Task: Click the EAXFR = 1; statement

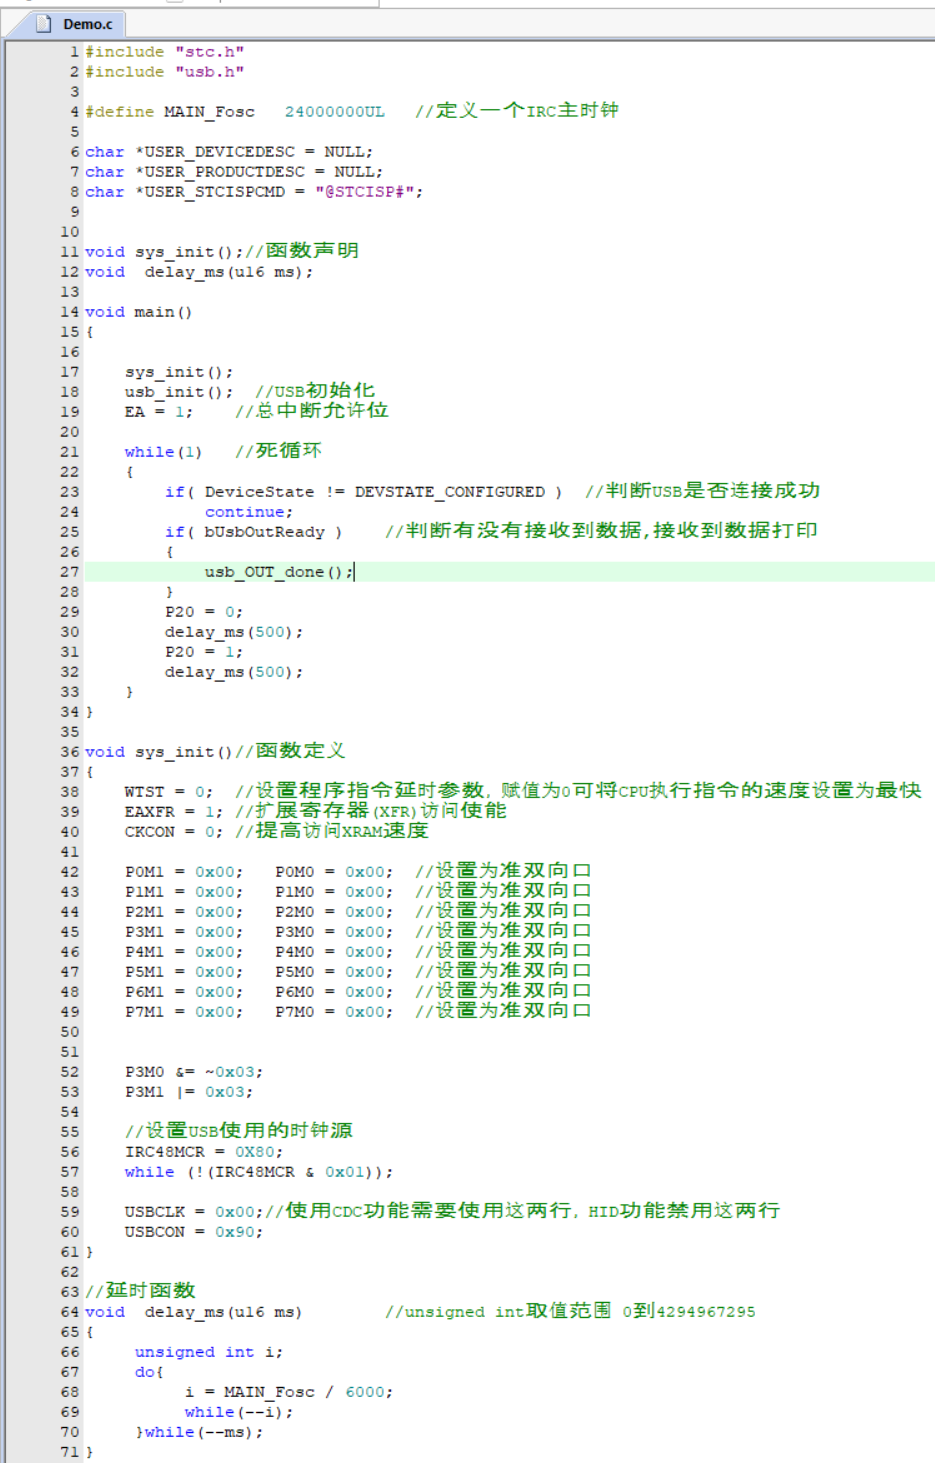Action: pos(174,812)
